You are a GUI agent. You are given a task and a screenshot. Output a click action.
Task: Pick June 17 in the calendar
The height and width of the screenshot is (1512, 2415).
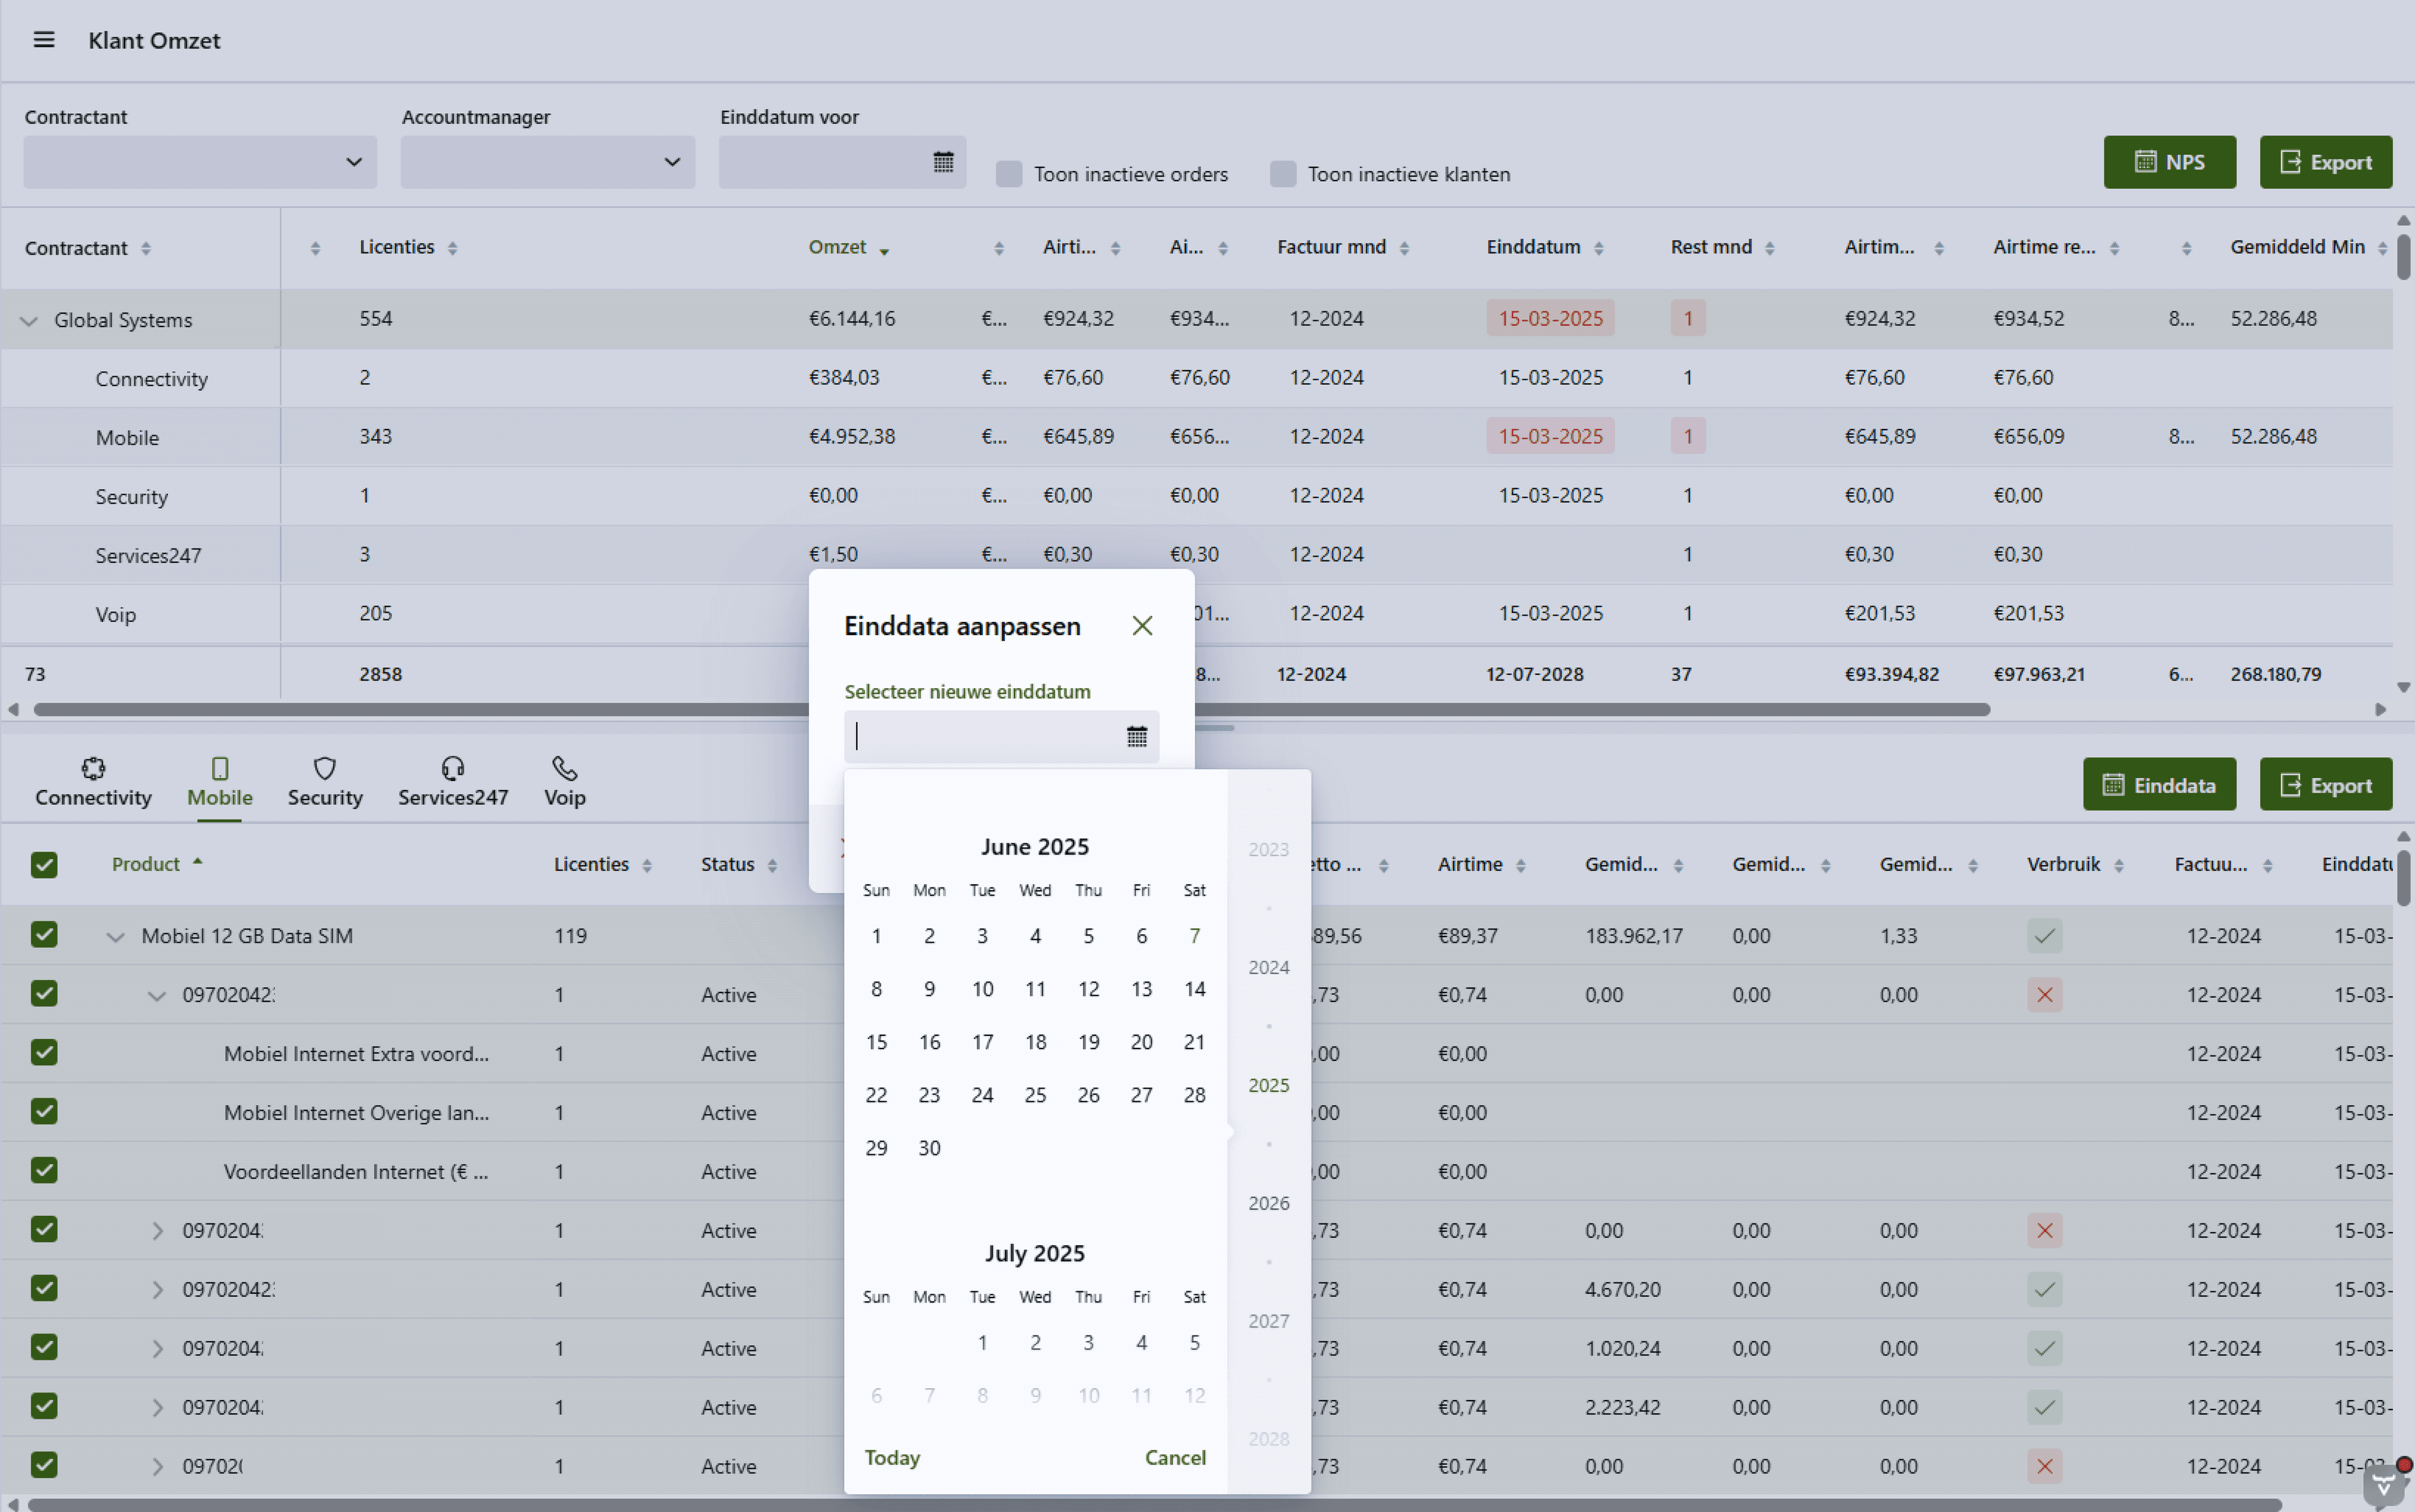pos(982,1042)
